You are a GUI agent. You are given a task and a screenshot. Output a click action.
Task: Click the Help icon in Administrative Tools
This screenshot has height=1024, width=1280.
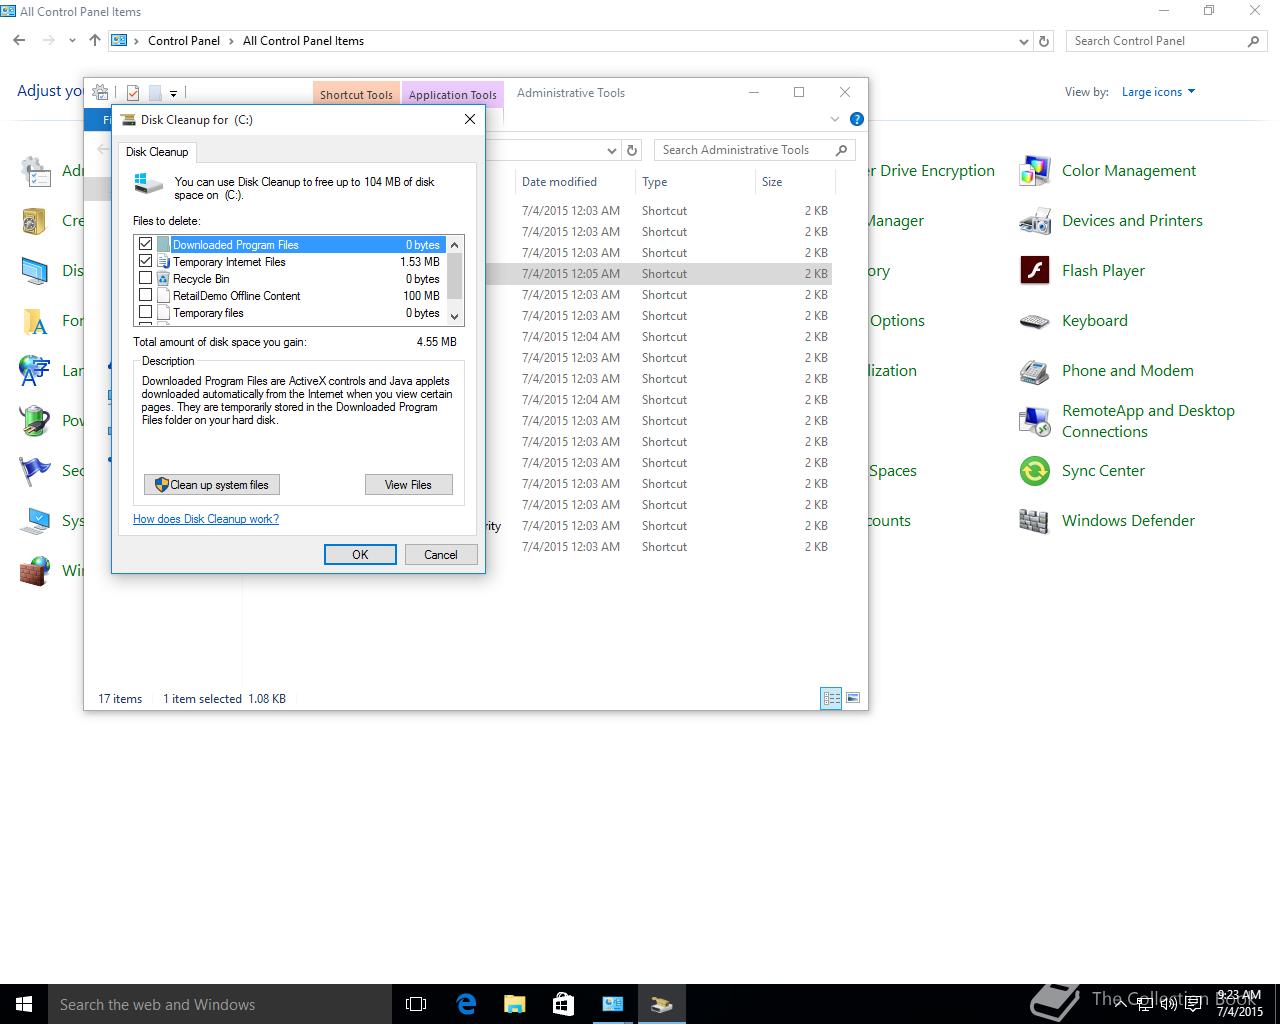point(856,119)
